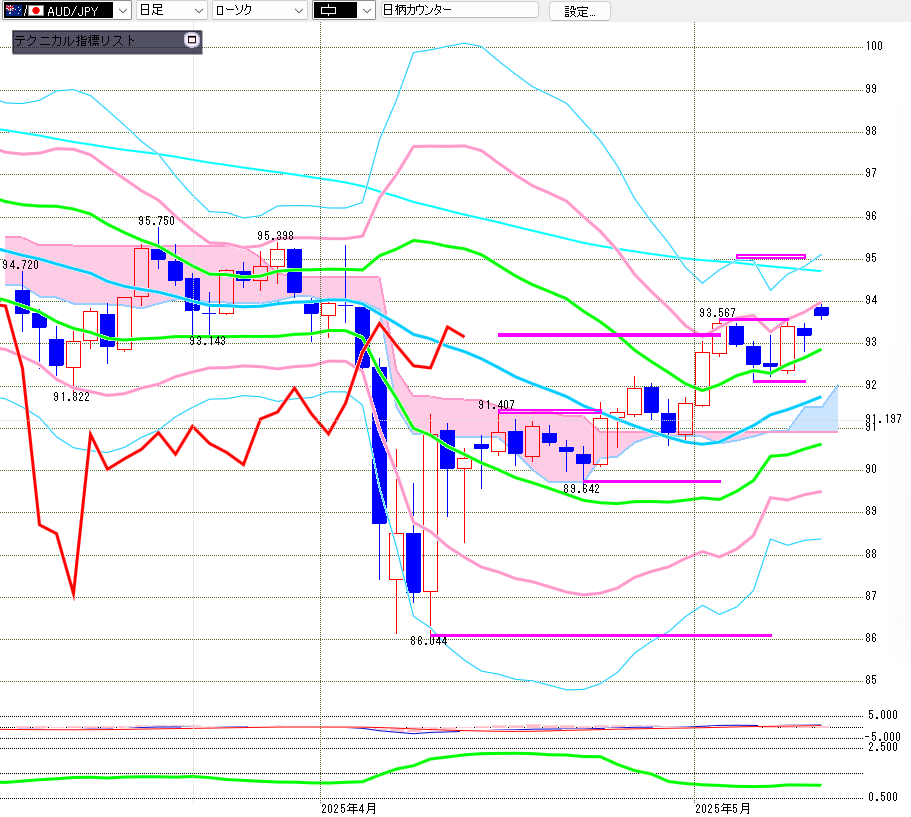Click the 93.143 price label
The width and height of the screenshot is (911, 817).
207,341
